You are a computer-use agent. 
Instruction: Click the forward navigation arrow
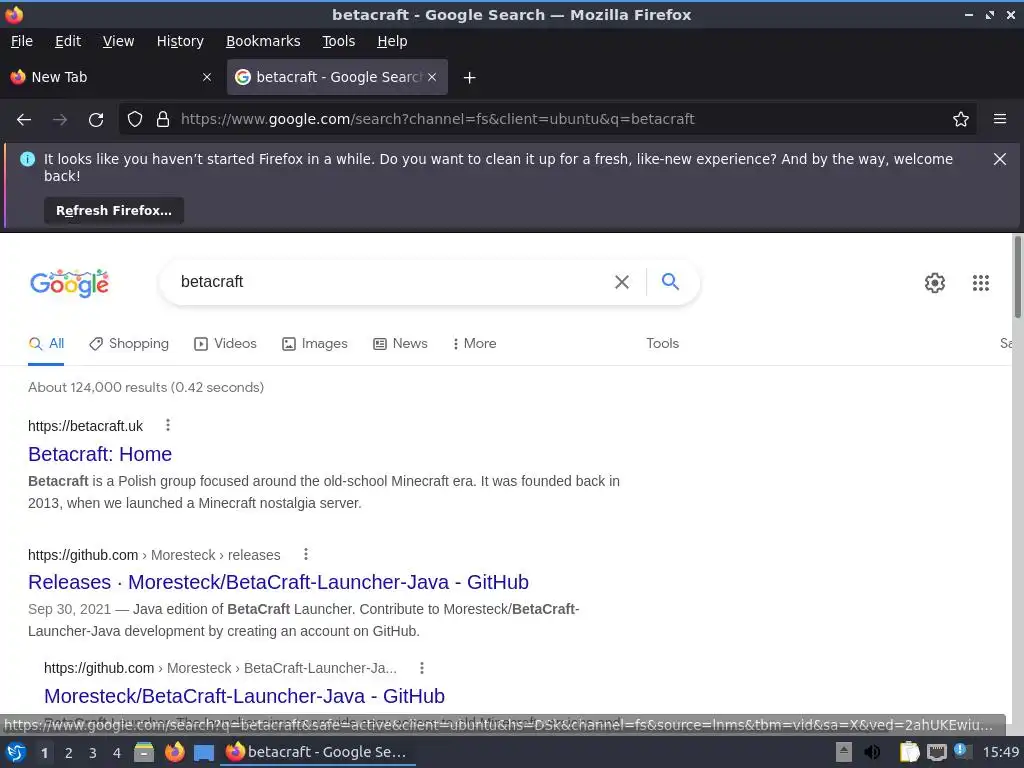point(60,120)
